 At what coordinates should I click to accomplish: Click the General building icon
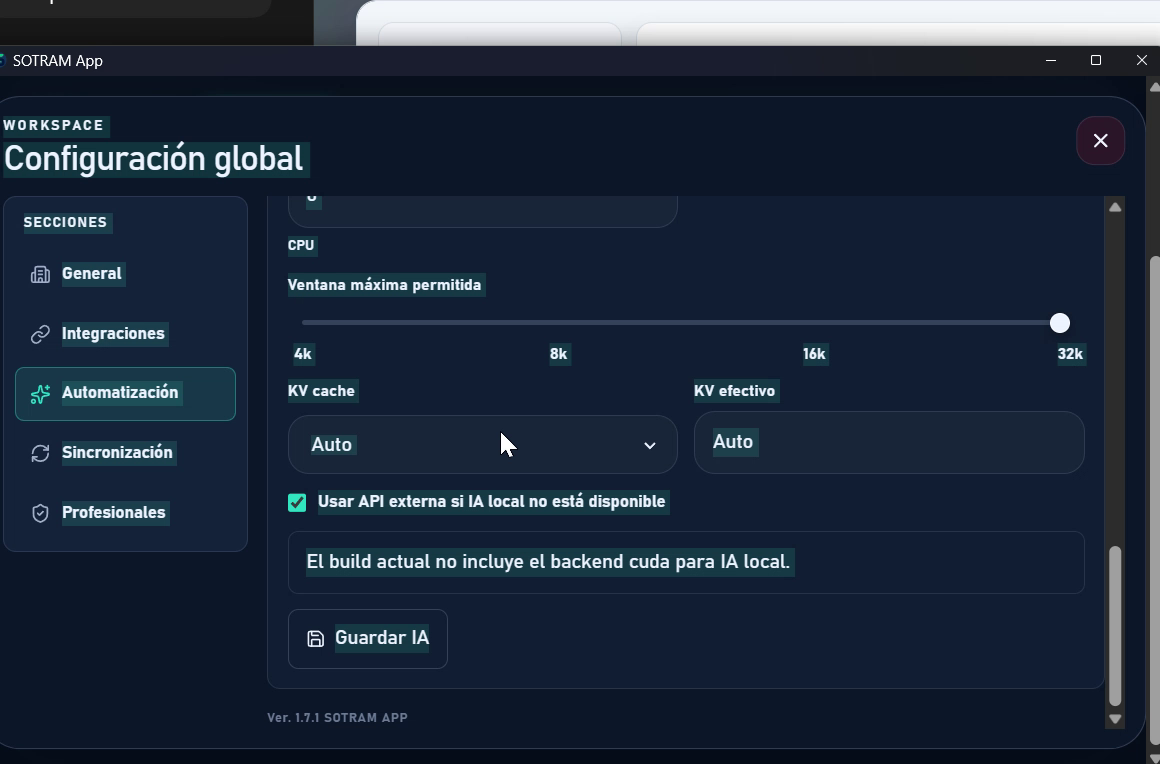(40, 274)
